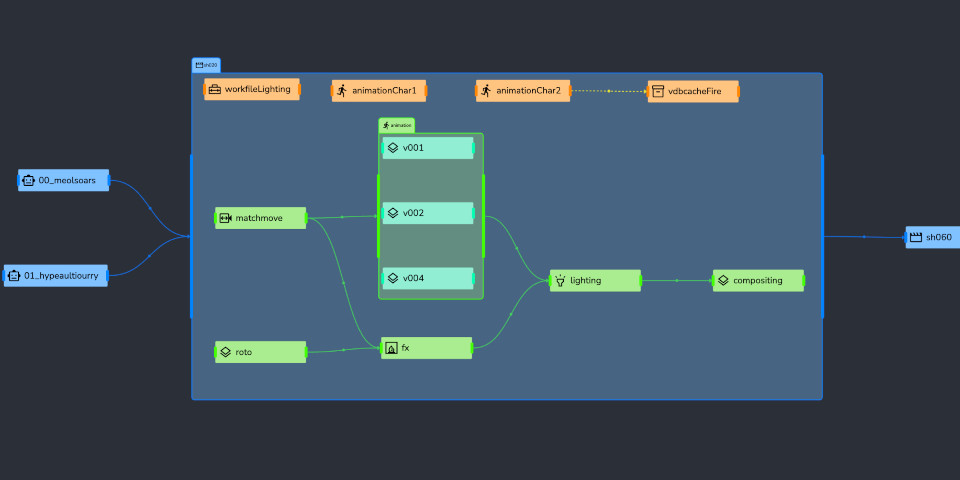Click the connection between lighting and compositing
960x480 pixels.
coord(677,281)
